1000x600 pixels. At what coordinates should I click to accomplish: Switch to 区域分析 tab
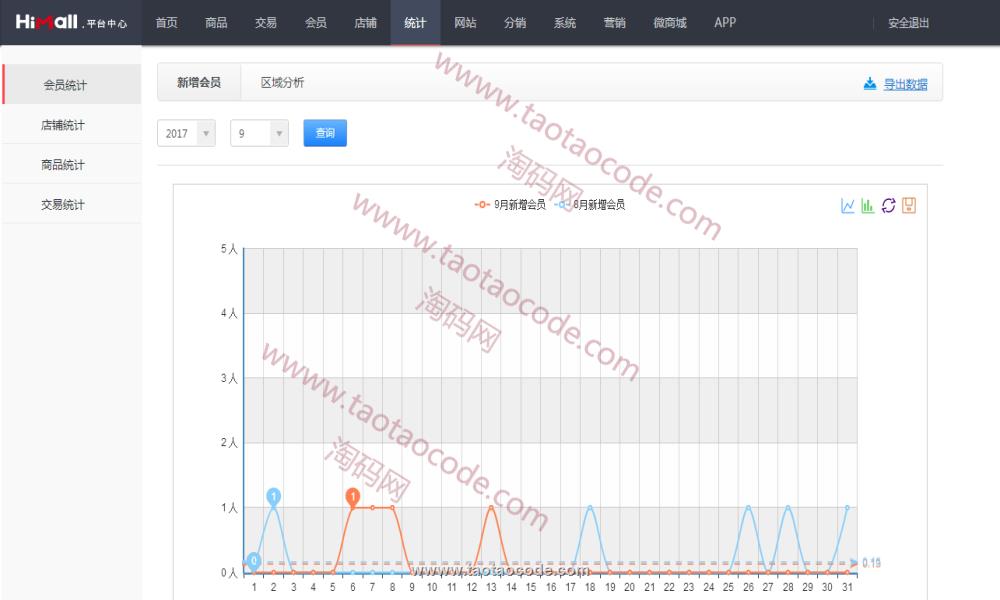[x=282, y=84]
